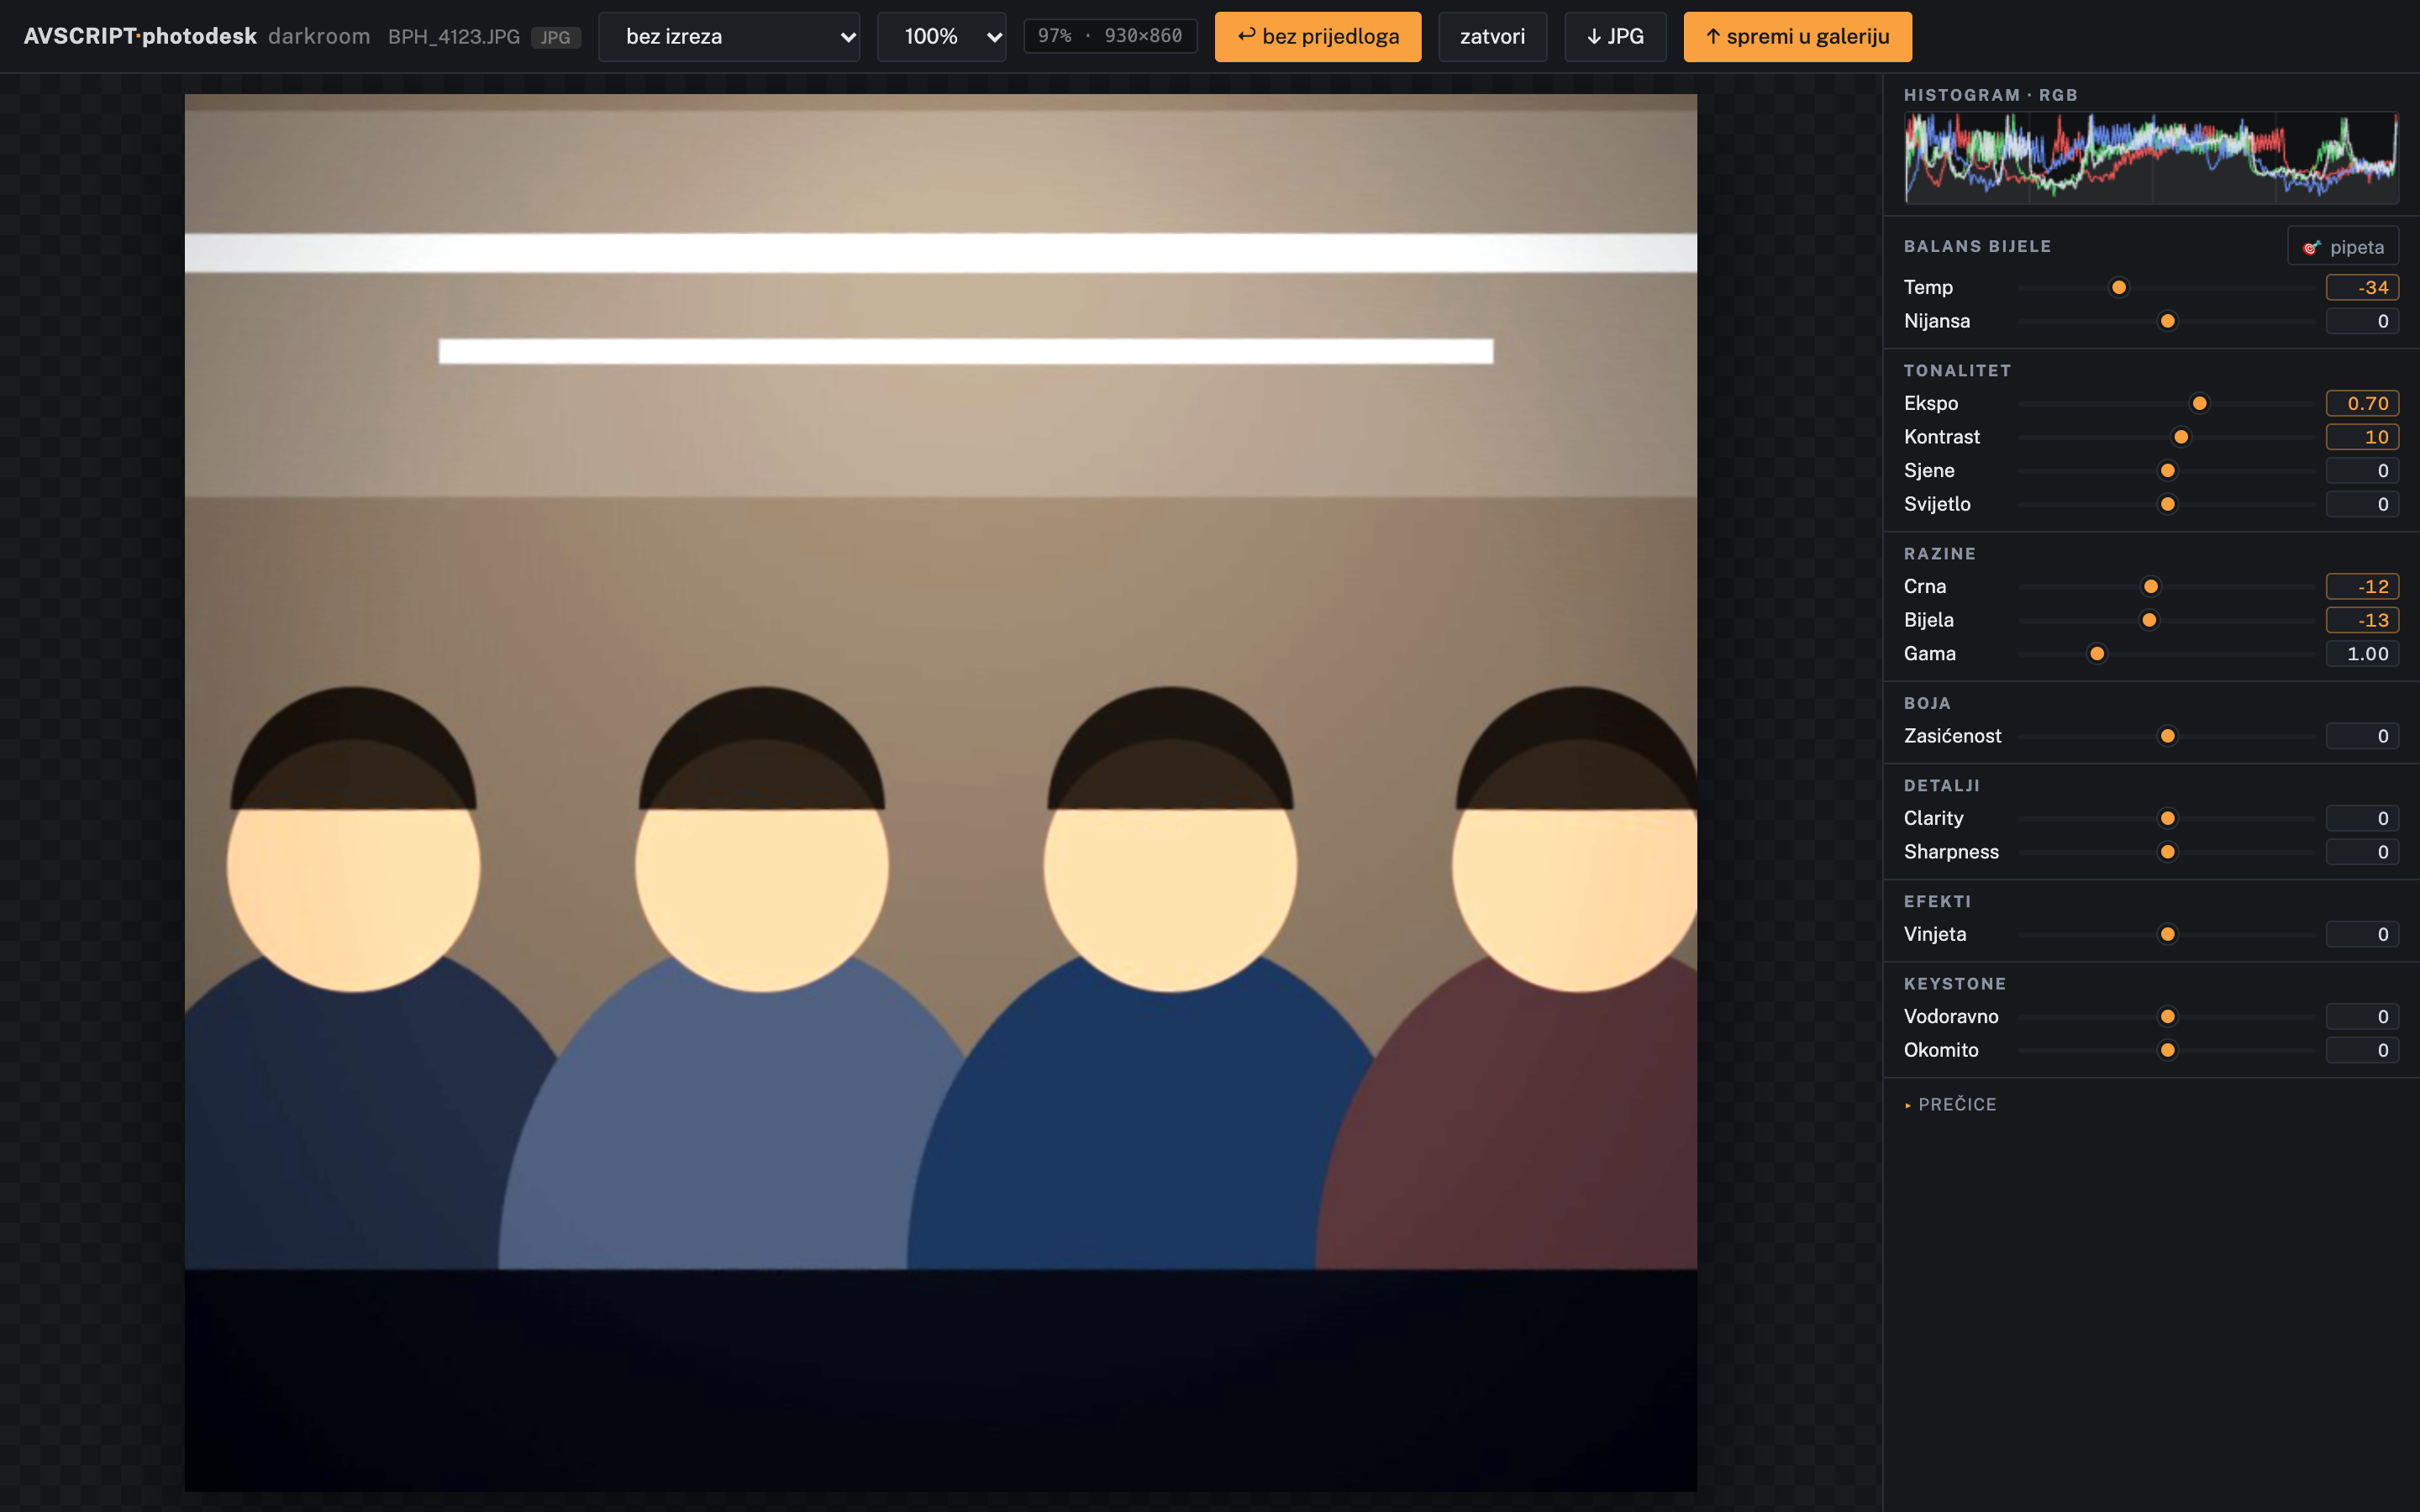Click the Sharpness slider handle
2420x1512 pixels.
click(2167, 852)
